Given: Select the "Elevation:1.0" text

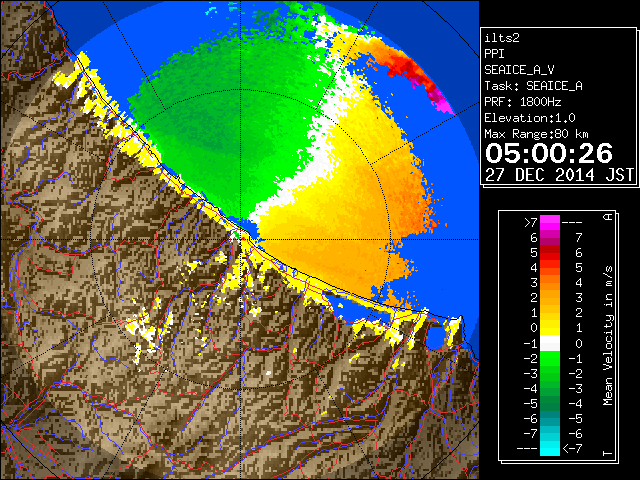Looking at the screenshot, I should point(530,118).
